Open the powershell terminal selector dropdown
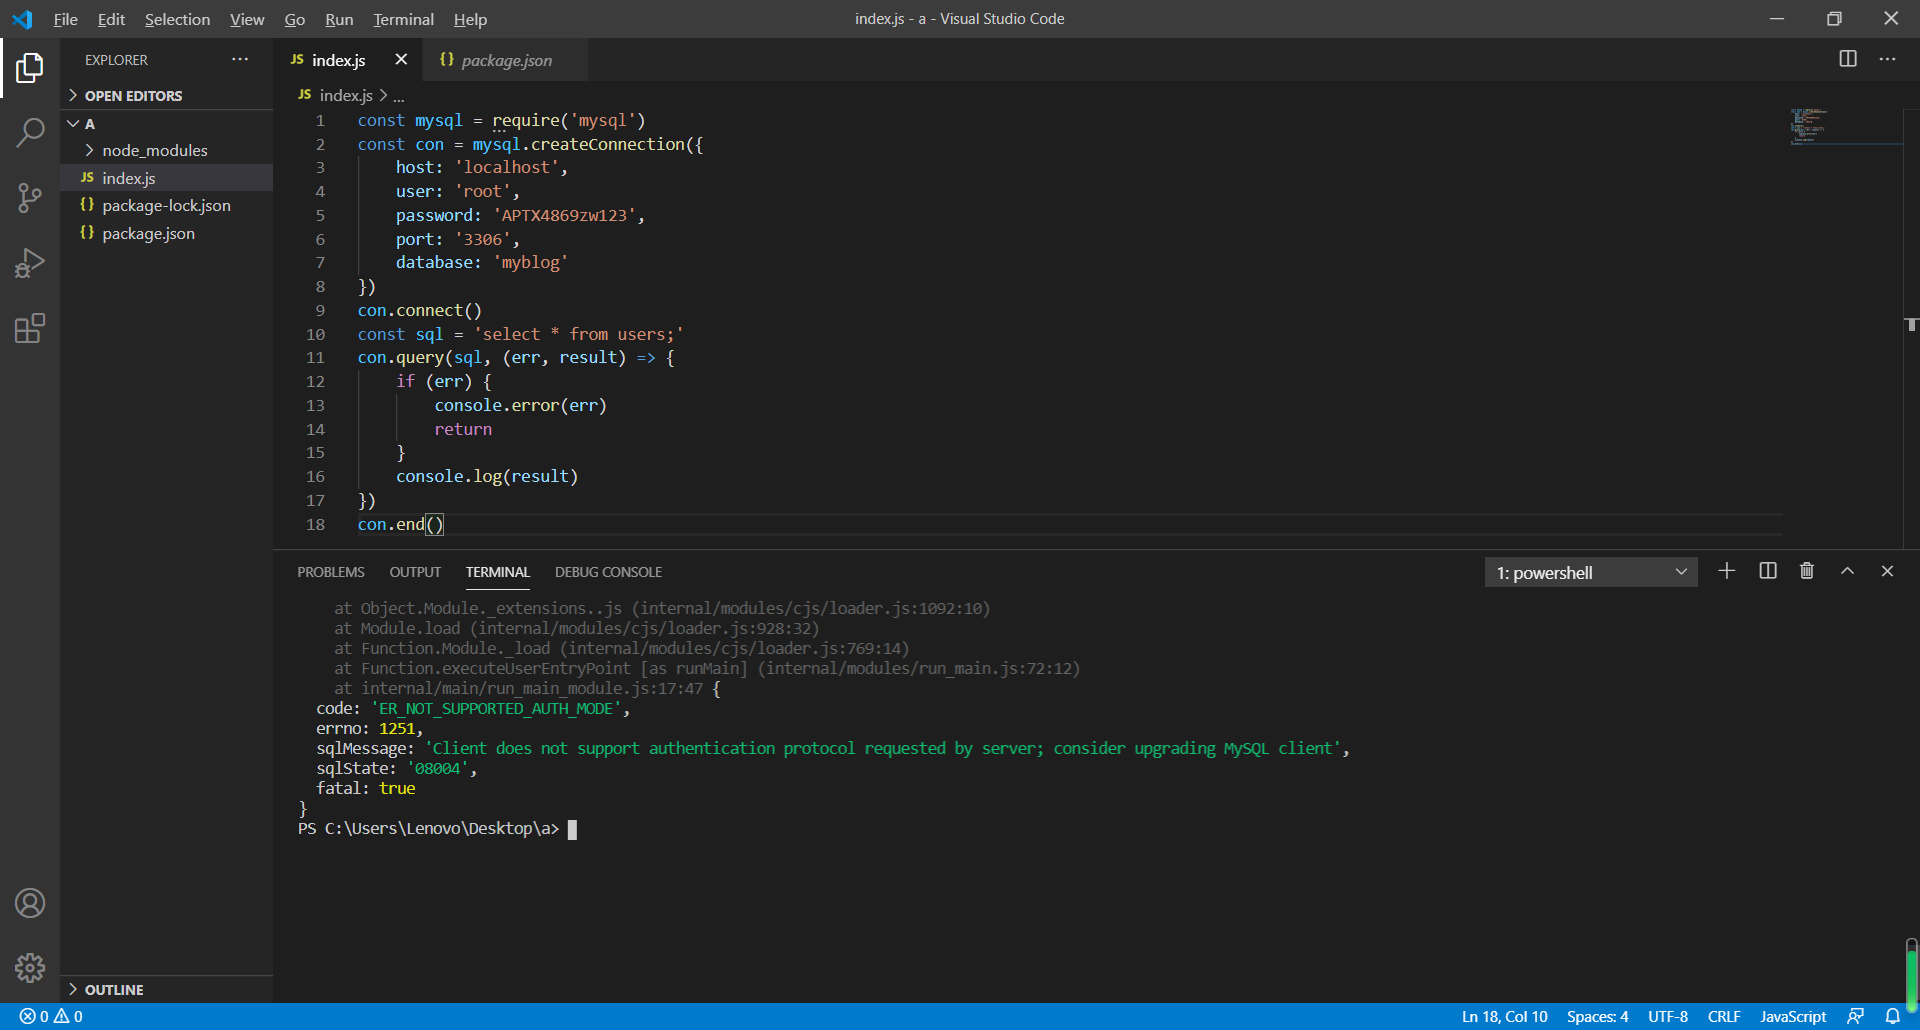This screenshot has width=1920, height=1030. click(x=1591, y=573)
